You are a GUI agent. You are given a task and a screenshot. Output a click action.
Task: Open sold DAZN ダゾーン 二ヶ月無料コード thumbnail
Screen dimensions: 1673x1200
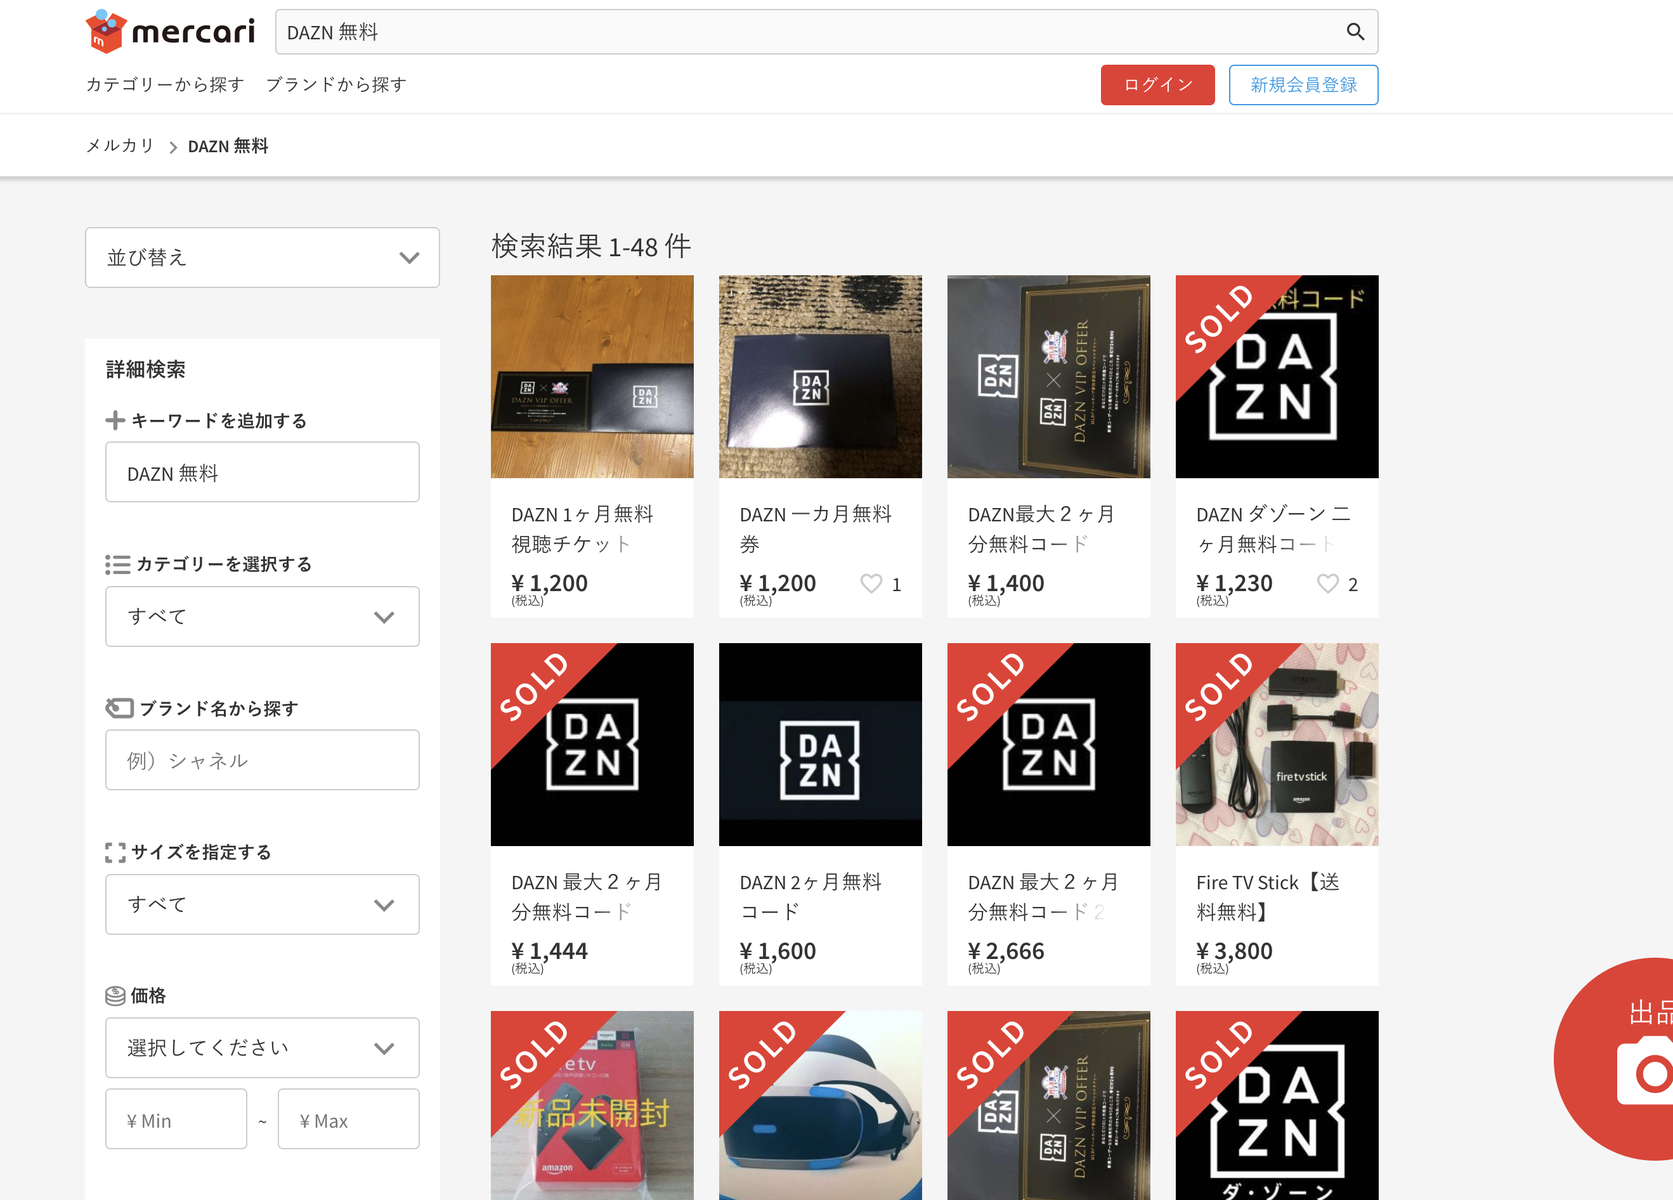coord(1277,377)
